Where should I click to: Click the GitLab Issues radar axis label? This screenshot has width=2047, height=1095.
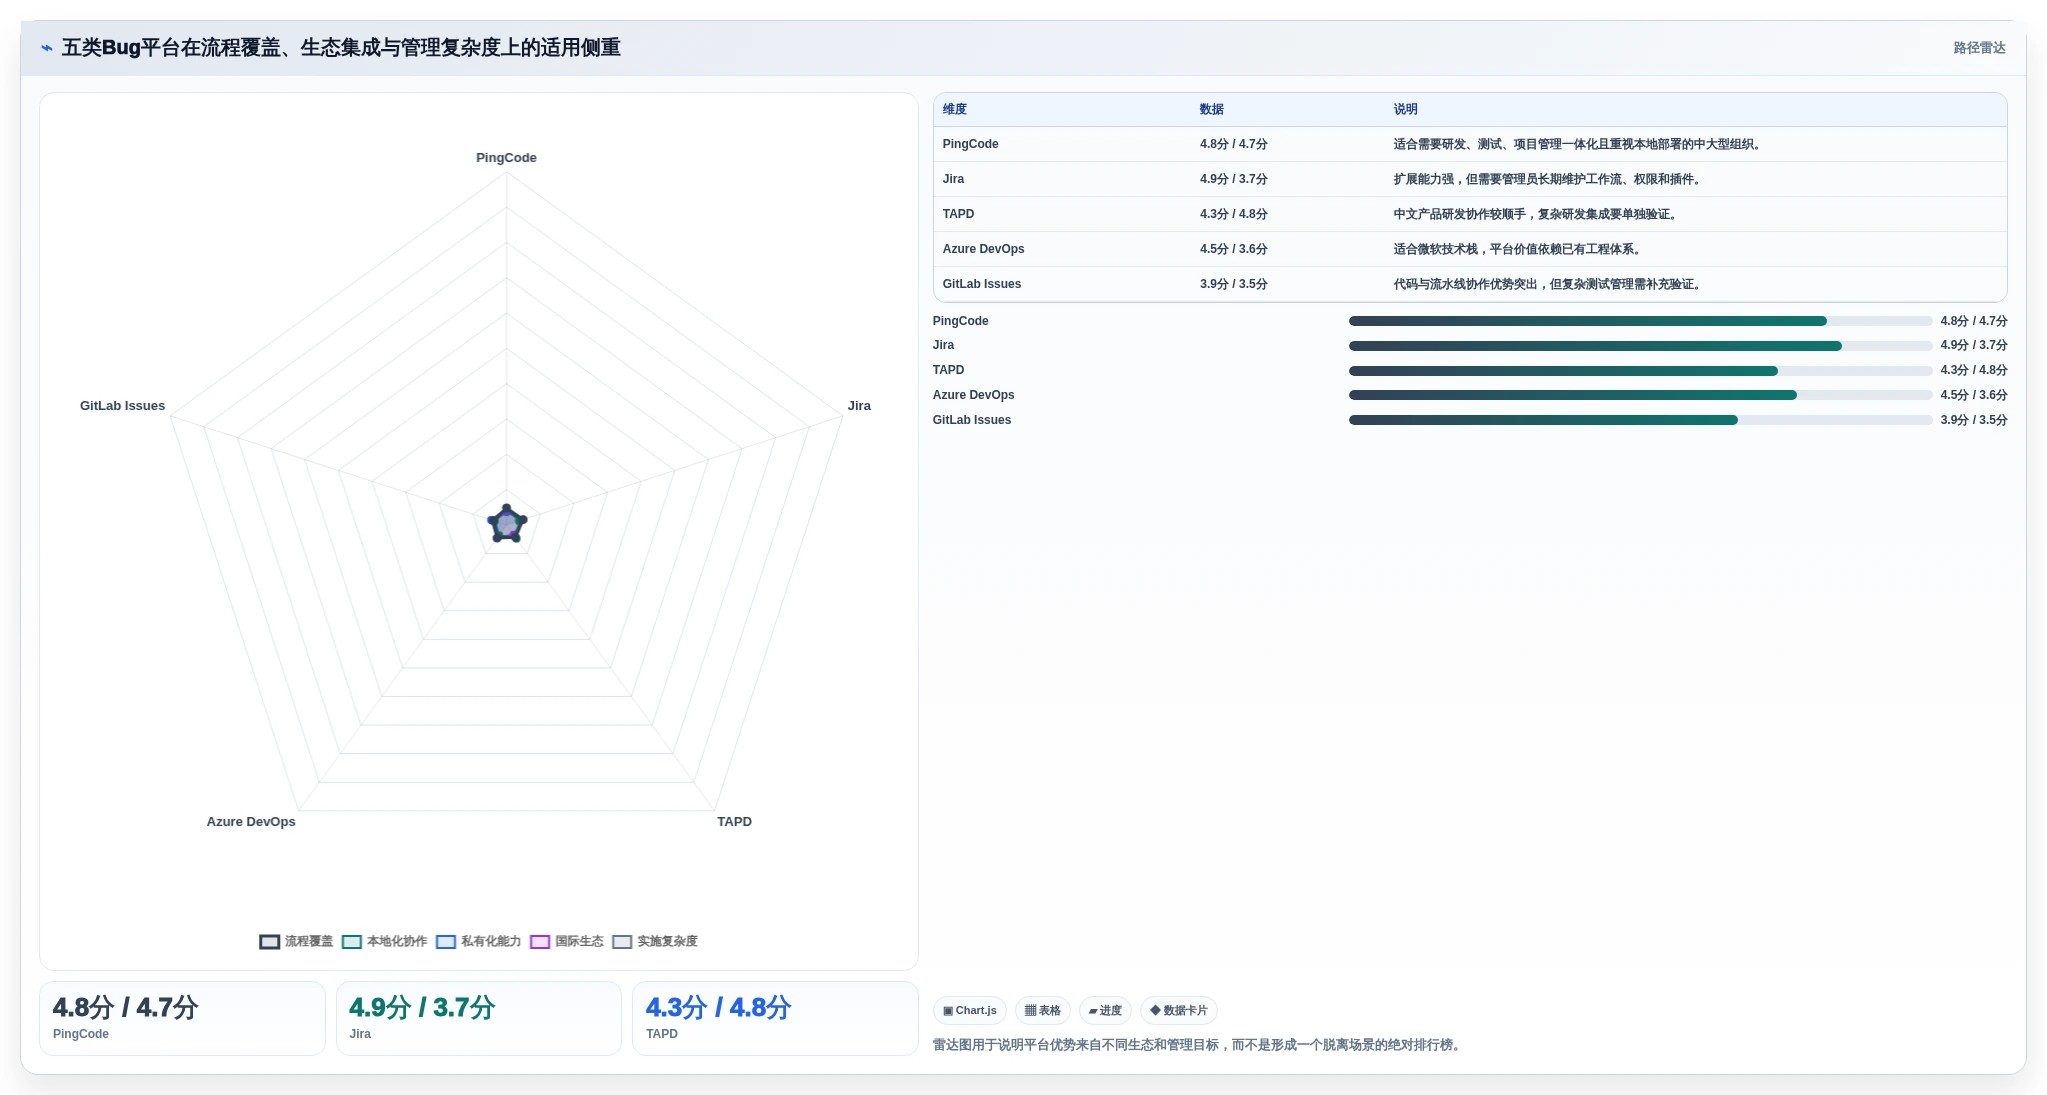[122, 406]
